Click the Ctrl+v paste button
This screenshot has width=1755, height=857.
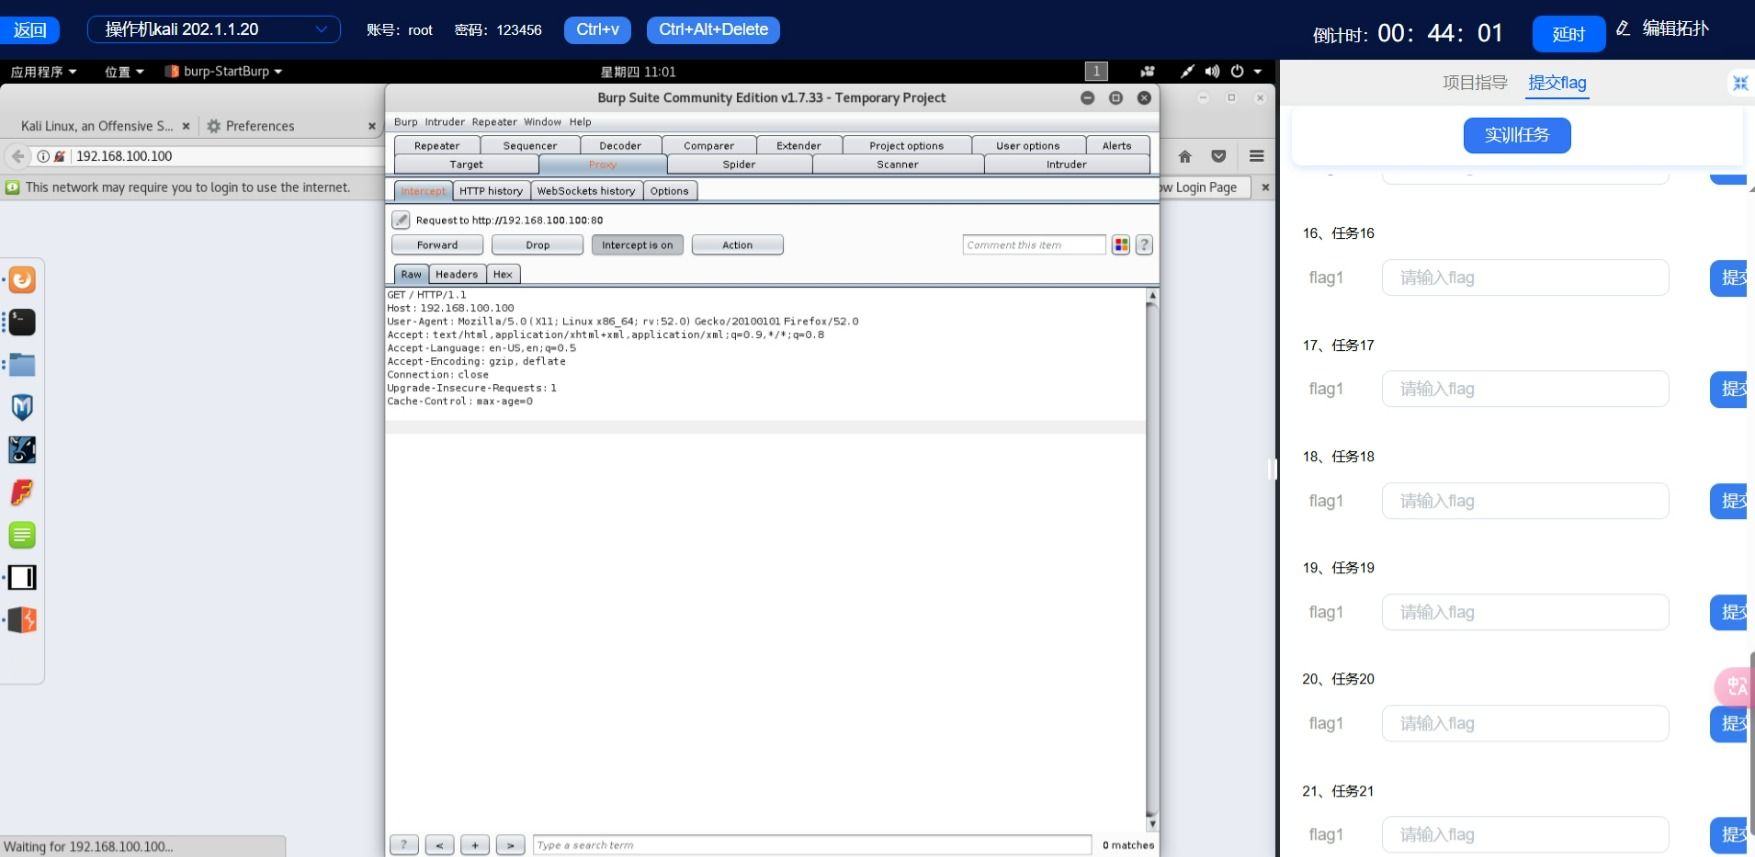(597, 30)
